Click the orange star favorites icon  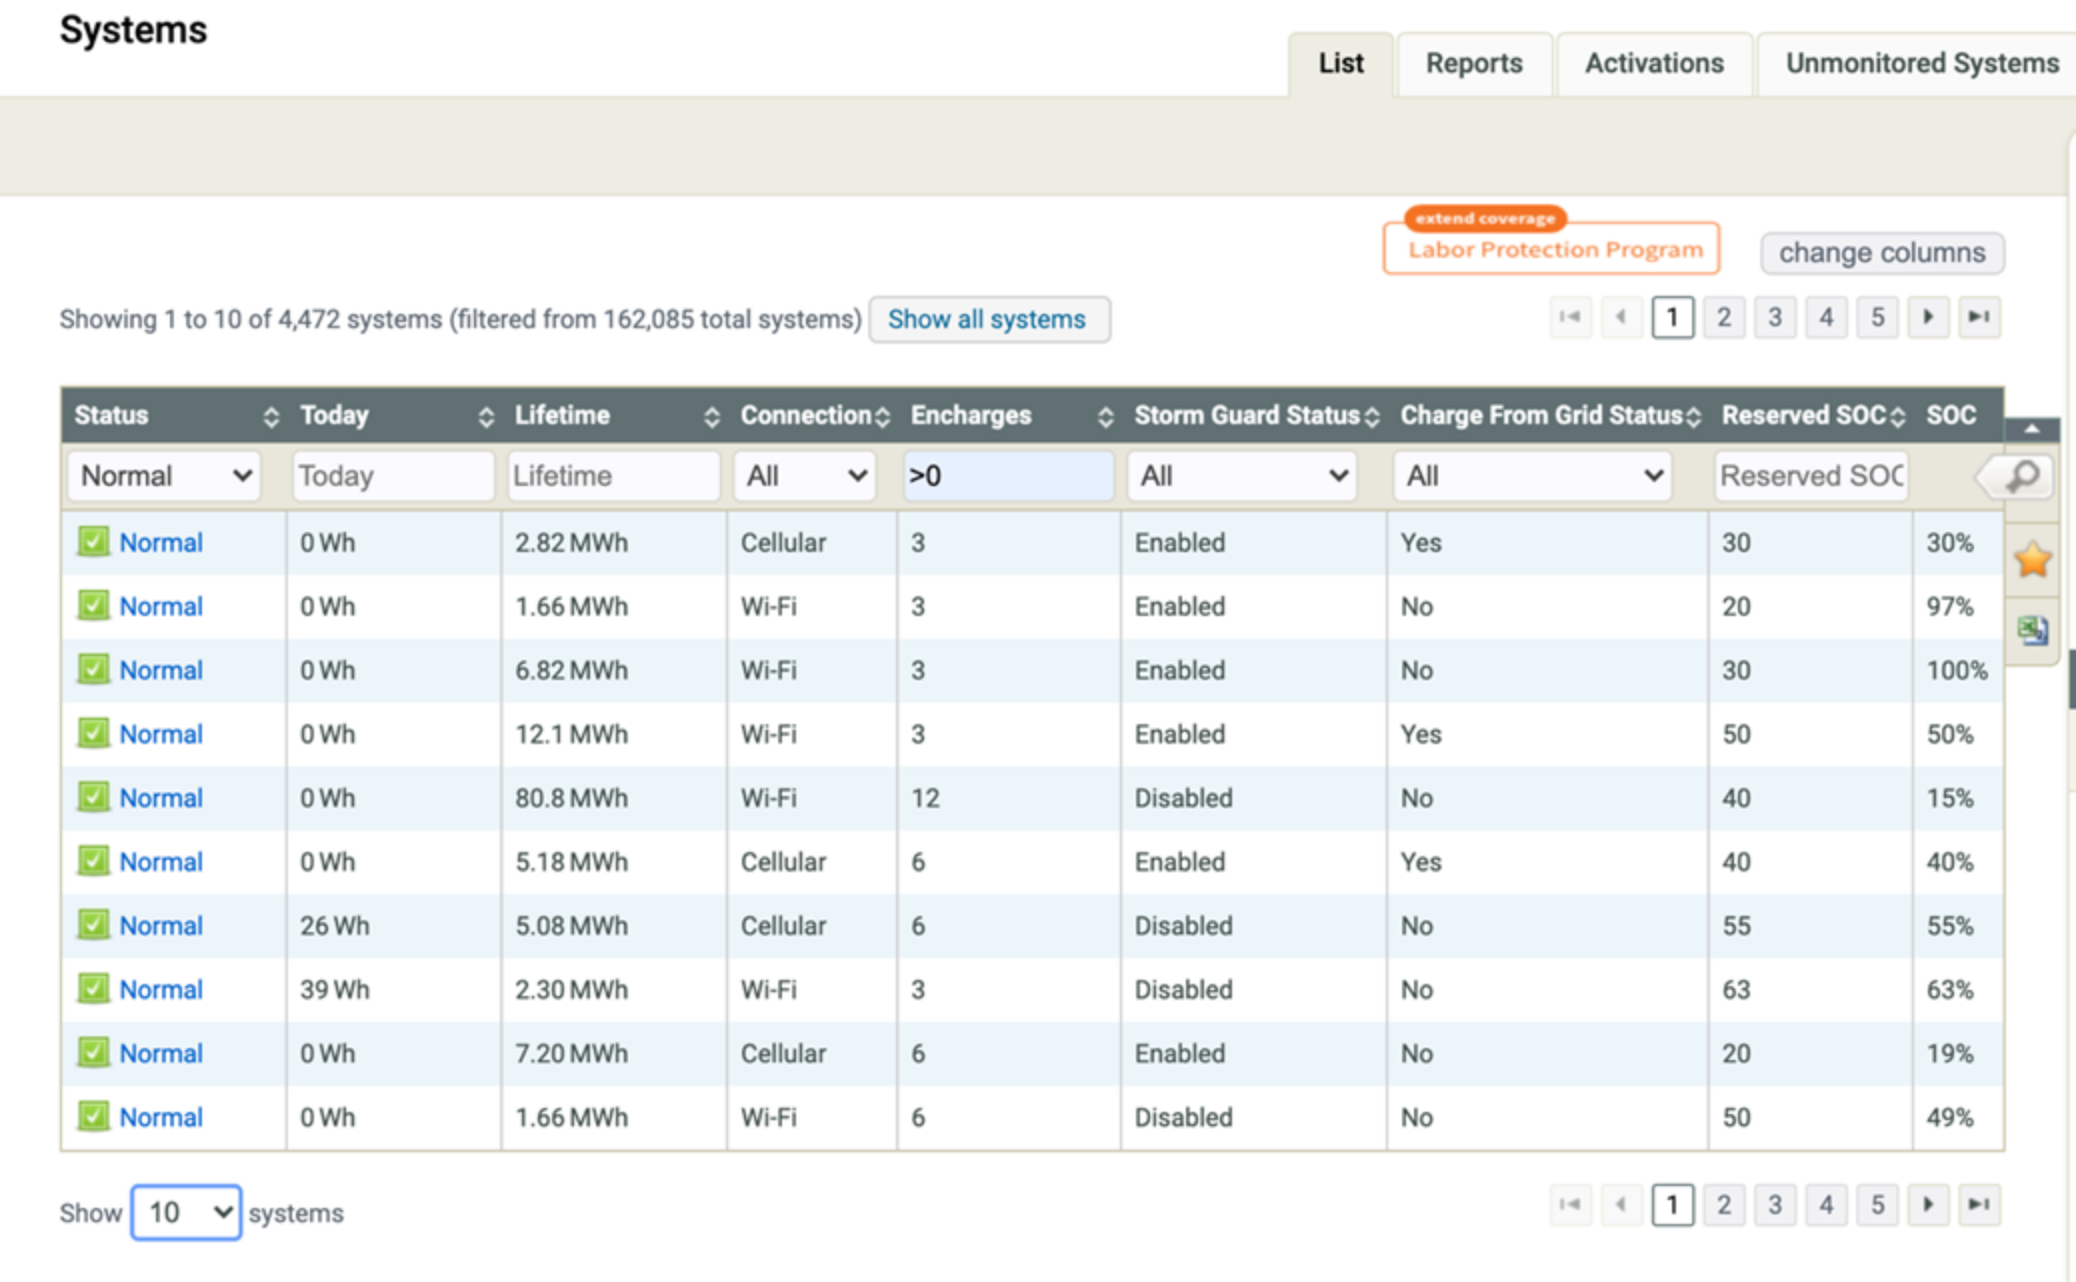(2032, 560)
